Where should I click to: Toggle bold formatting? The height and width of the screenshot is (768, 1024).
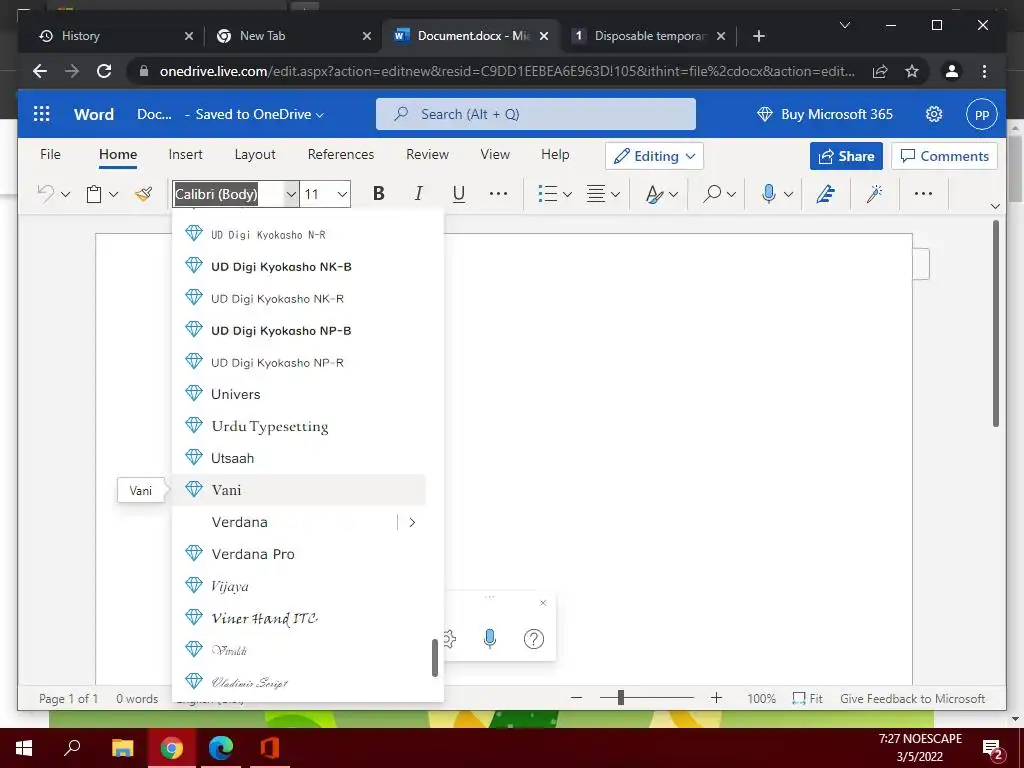point(379,194)
